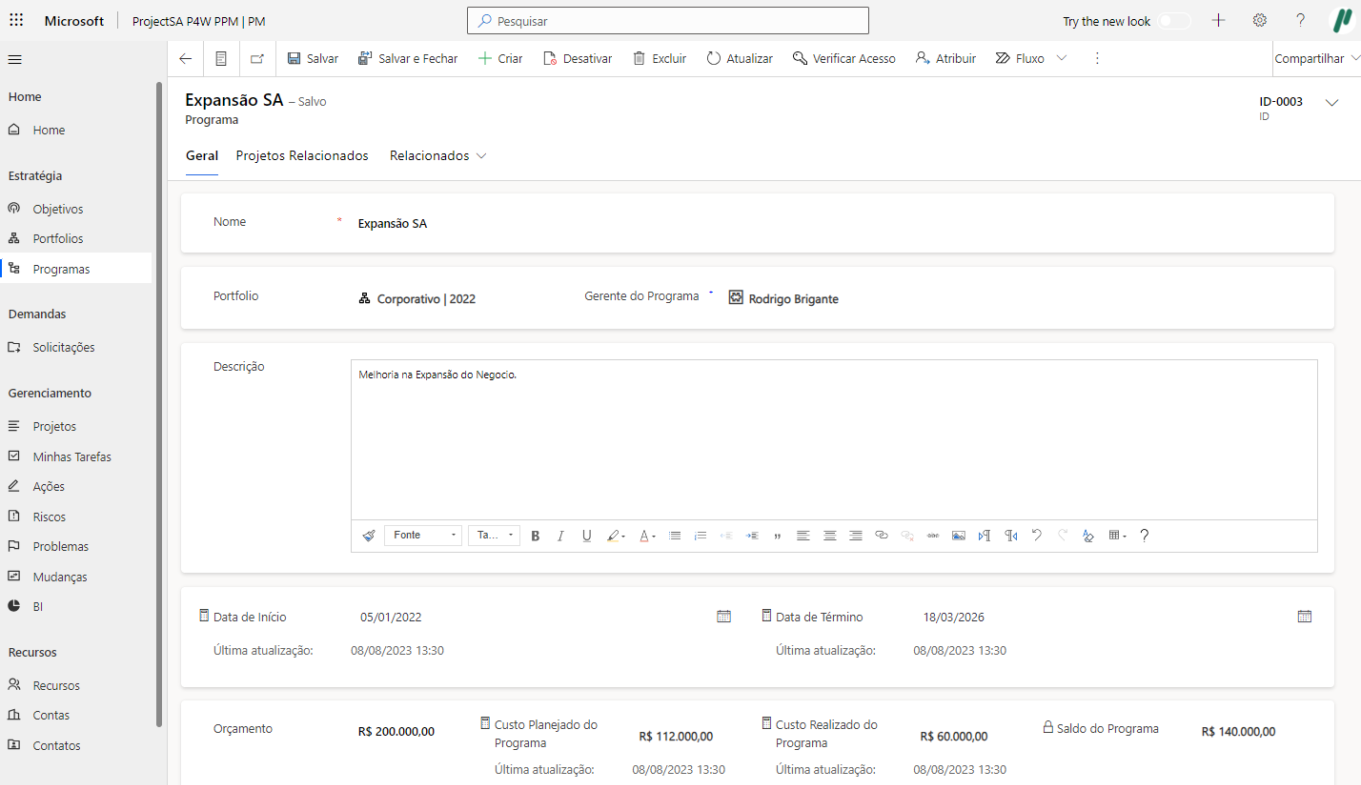
Task: Open the more commands overflow menu
Action: tap(1097, 59)
